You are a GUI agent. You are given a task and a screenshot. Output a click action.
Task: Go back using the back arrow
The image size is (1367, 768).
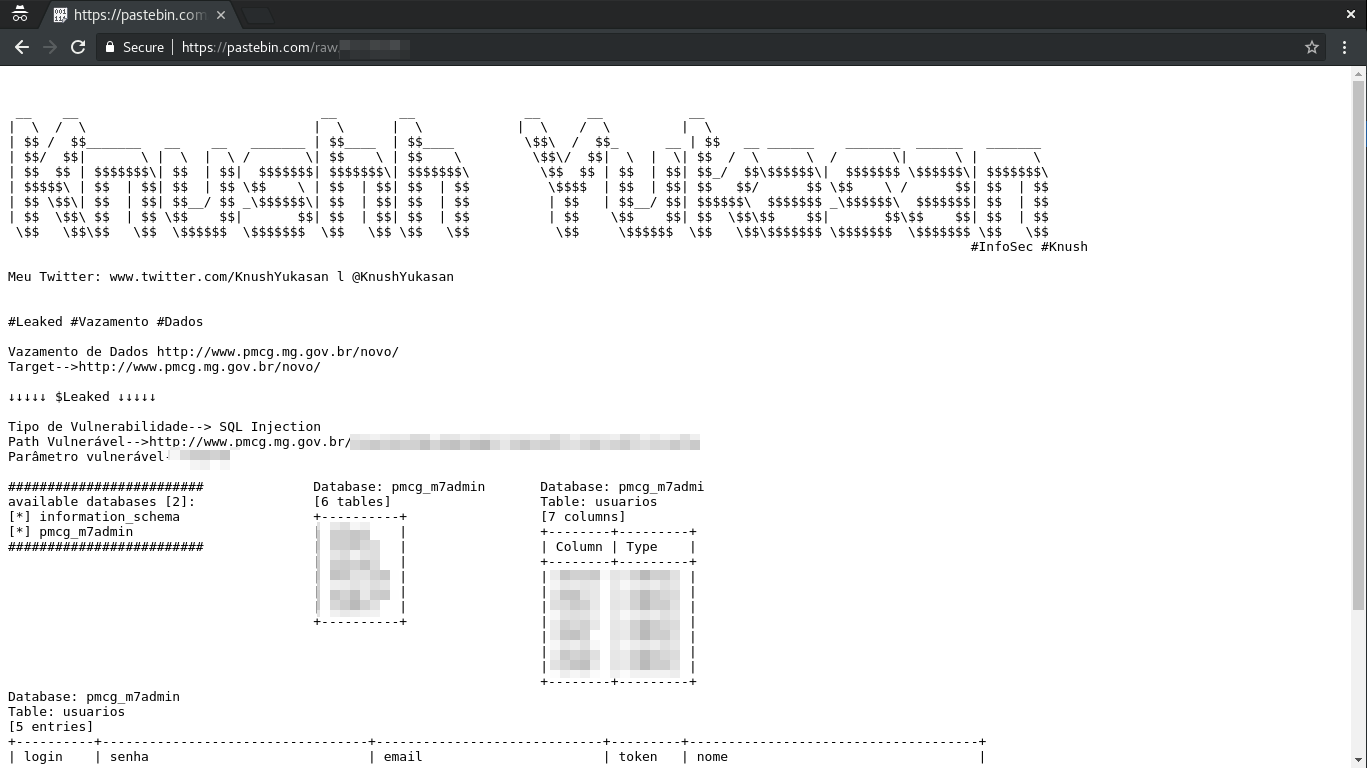[22, 47]
